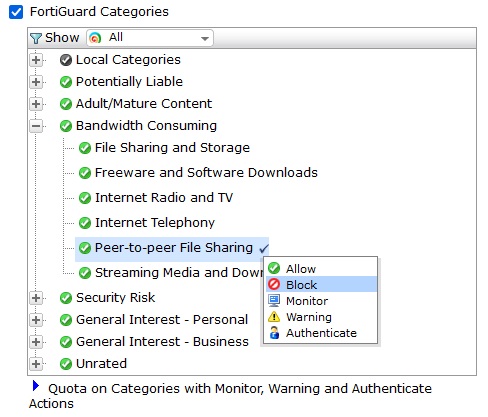
Task: Click the allow icon for File Sharing and Storage
Action: coord(85,148)
